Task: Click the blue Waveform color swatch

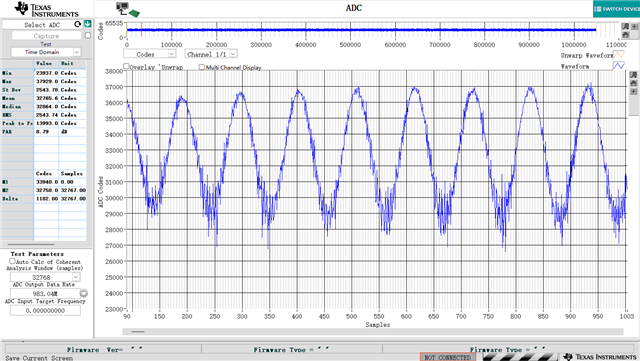Action: pos(619,66)
